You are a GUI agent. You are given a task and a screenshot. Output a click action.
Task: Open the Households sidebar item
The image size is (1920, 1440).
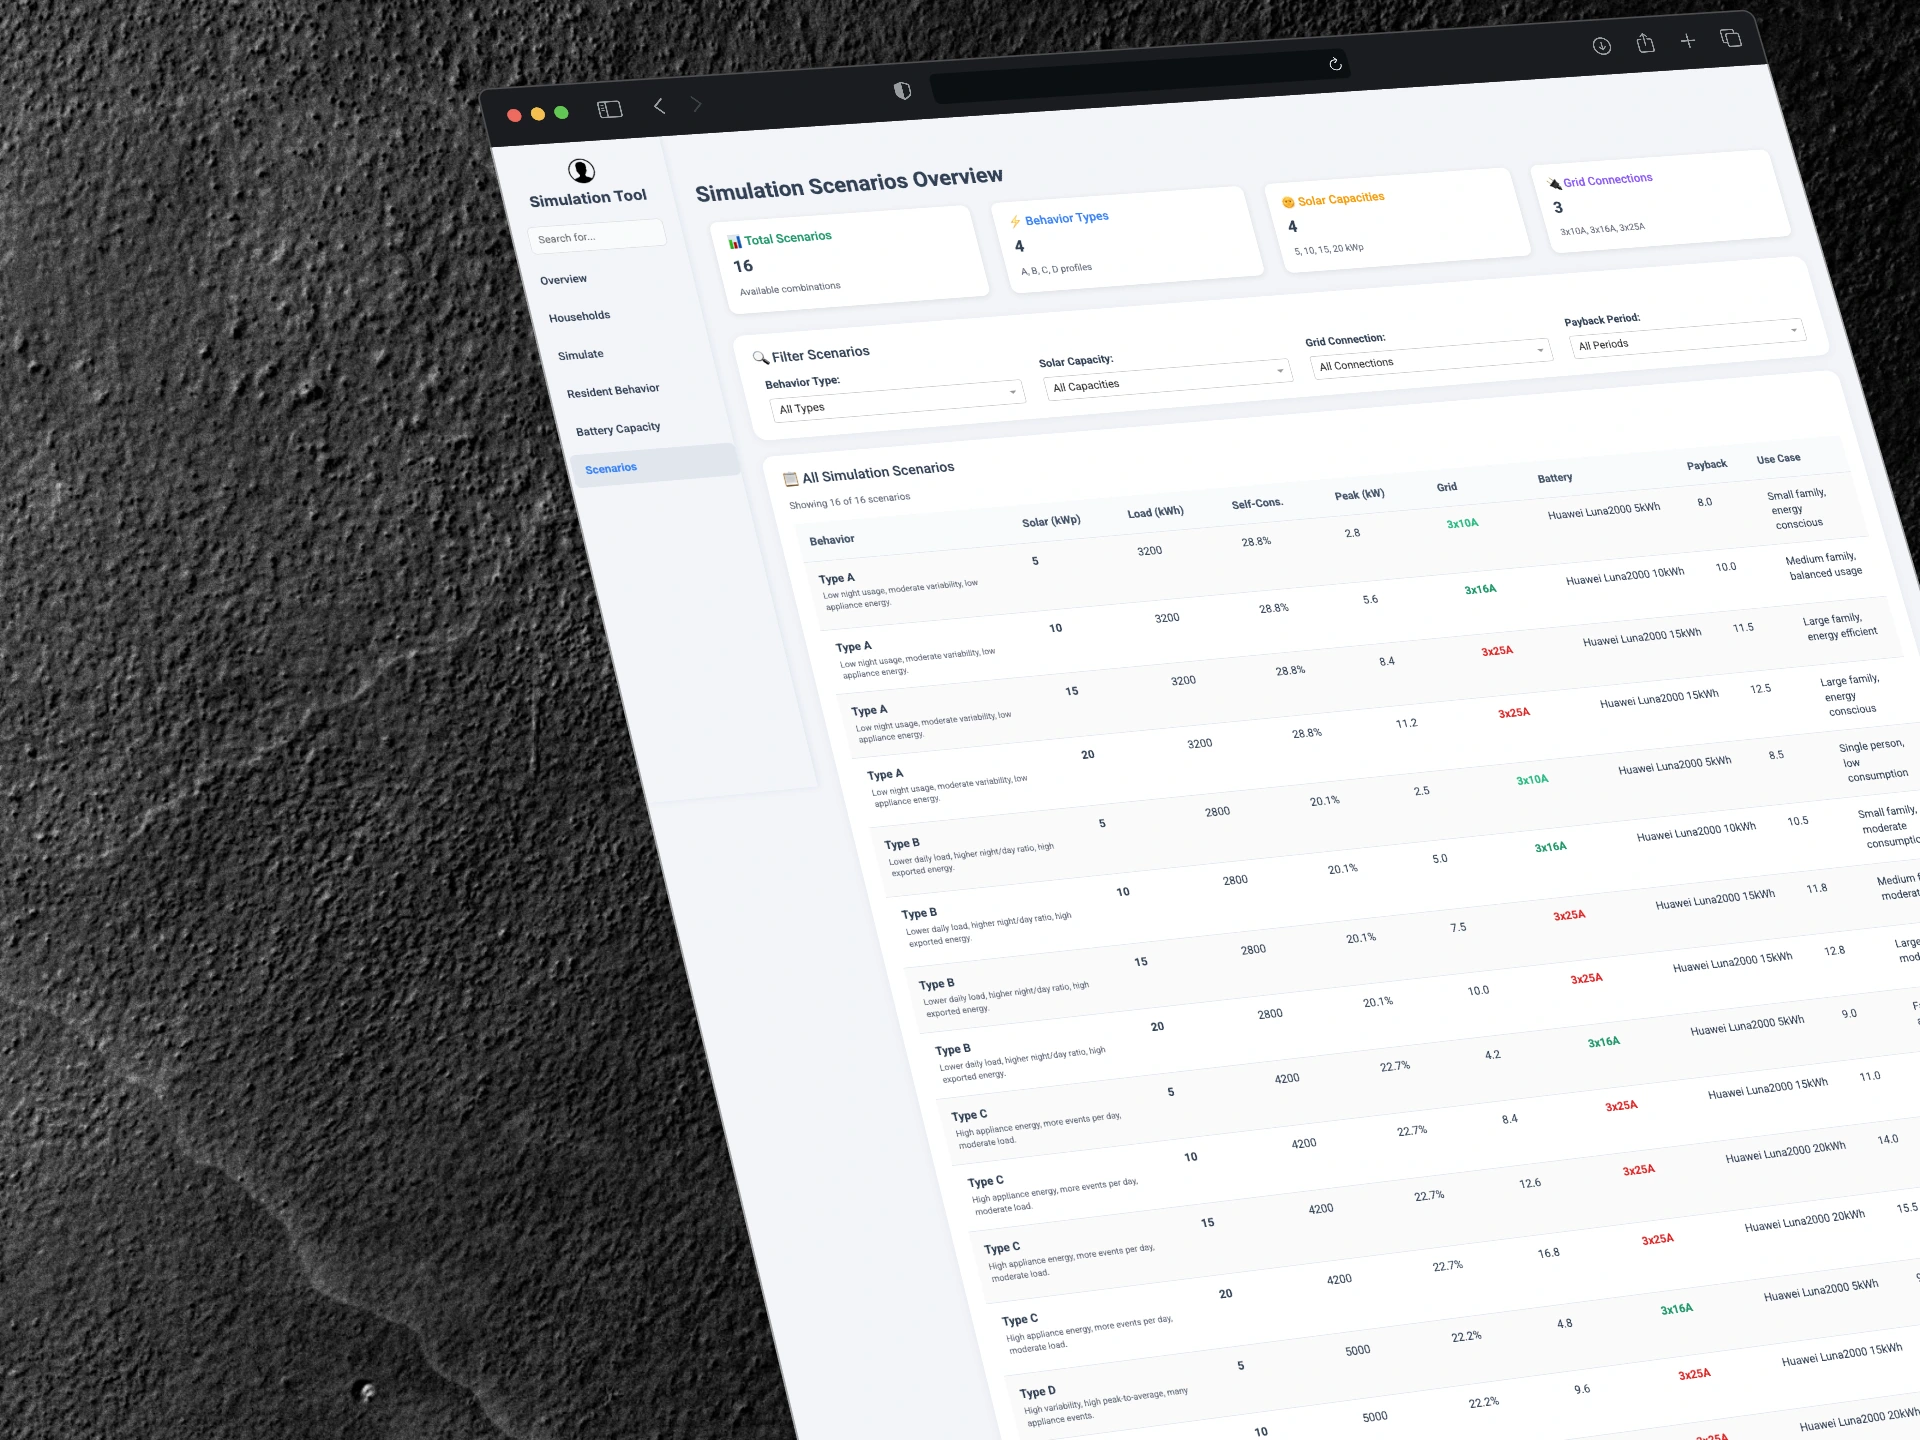click(x=579, y=317)
